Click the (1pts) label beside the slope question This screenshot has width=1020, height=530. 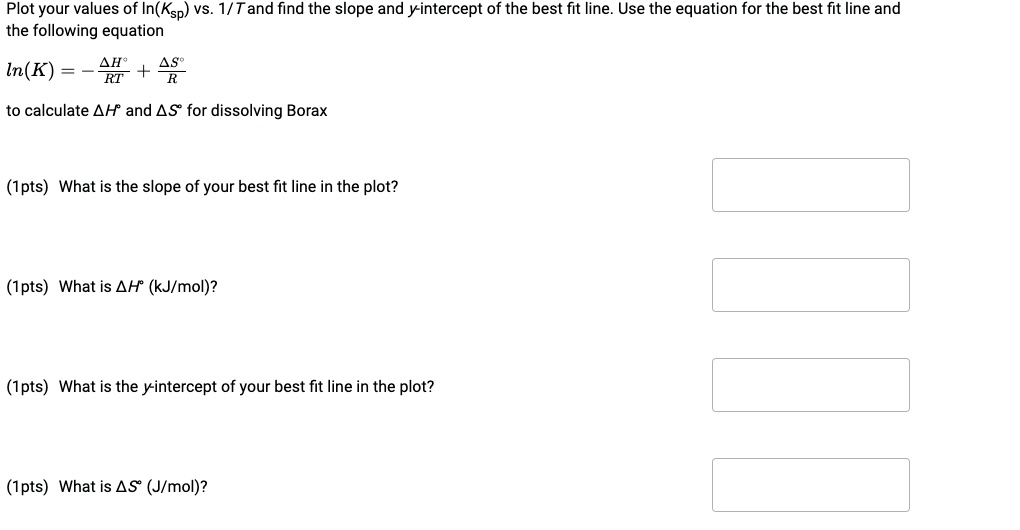28,187
